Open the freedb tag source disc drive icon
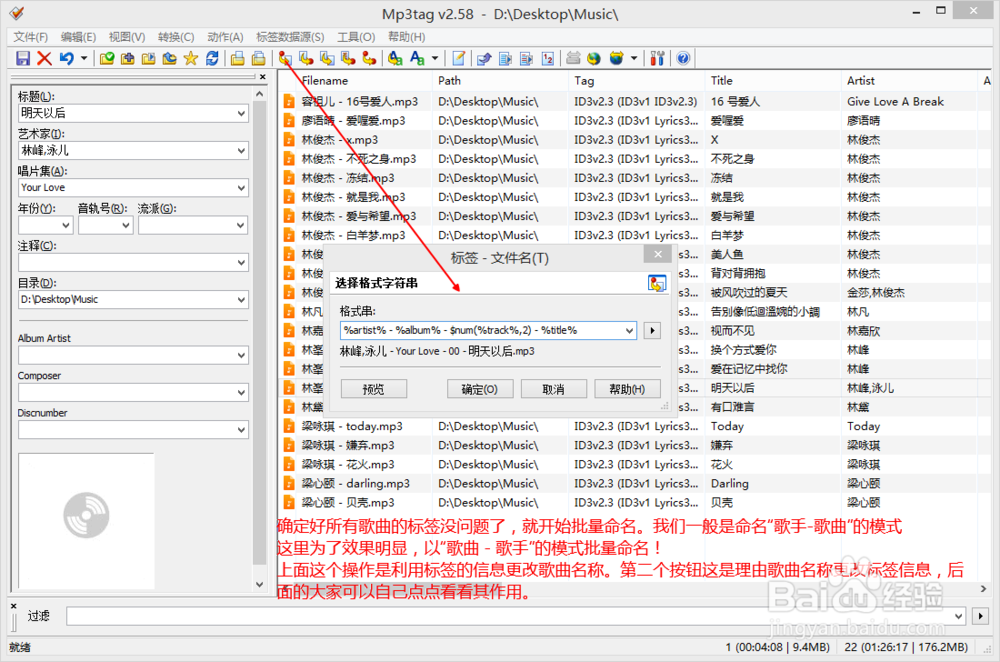1000x662 pixels. [x=573, y=59]
